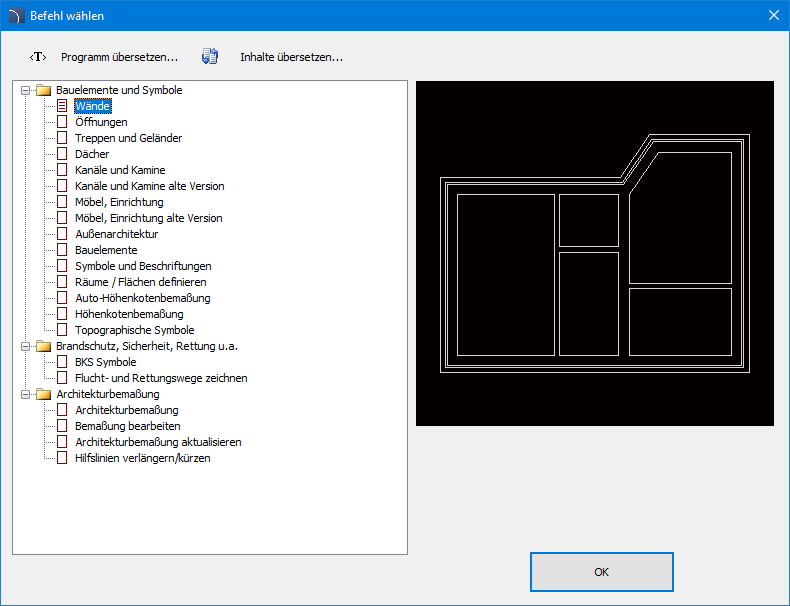Collapse the Bauelemente und Symbole tree node
This screenshot has width=790, height=606.
pos(25,90)
